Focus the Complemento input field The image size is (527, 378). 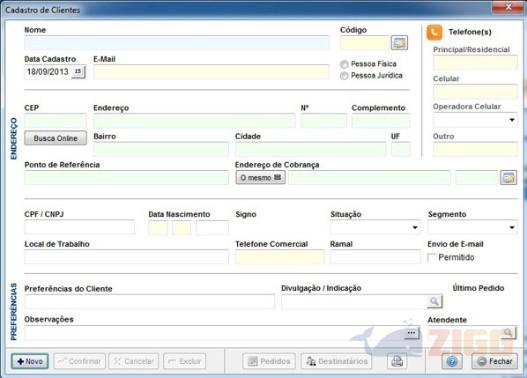coord(381,121)
